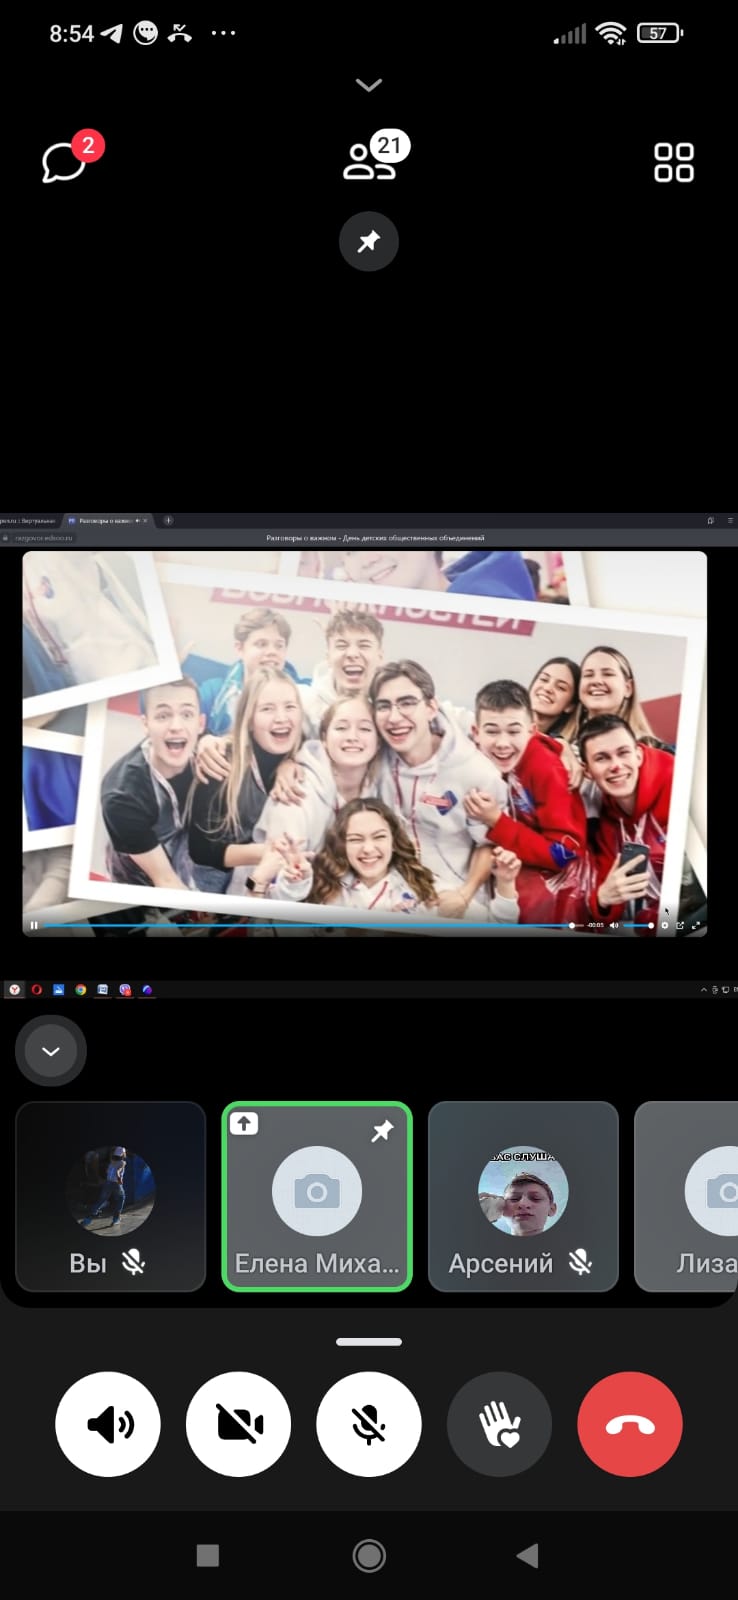Open the participants list showing 21
This screenshot has width=738, height=1600.
376,157
